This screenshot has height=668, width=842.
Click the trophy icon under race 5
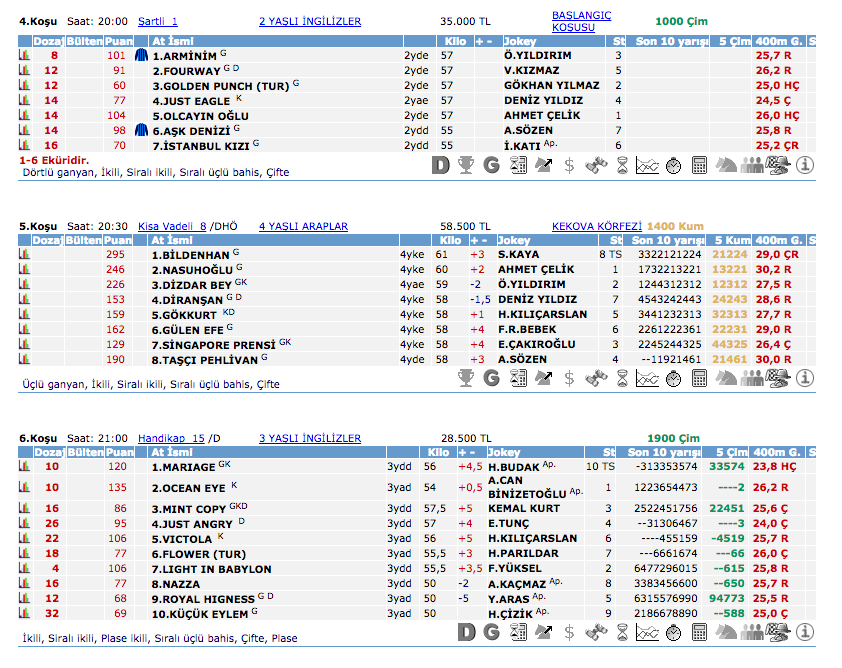(466, 378)
